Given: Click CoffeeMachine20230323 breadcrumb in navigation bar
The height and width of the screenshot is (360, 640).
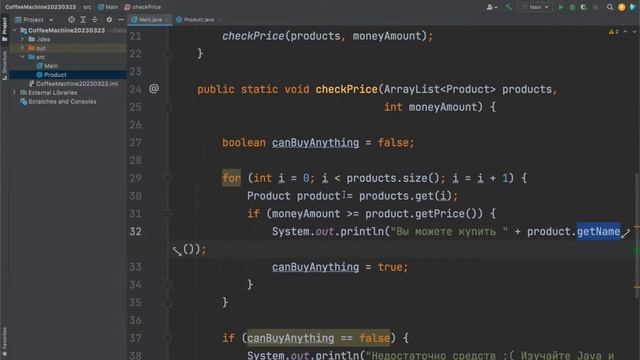Looking at the screenshot, I should coord(40,7).
